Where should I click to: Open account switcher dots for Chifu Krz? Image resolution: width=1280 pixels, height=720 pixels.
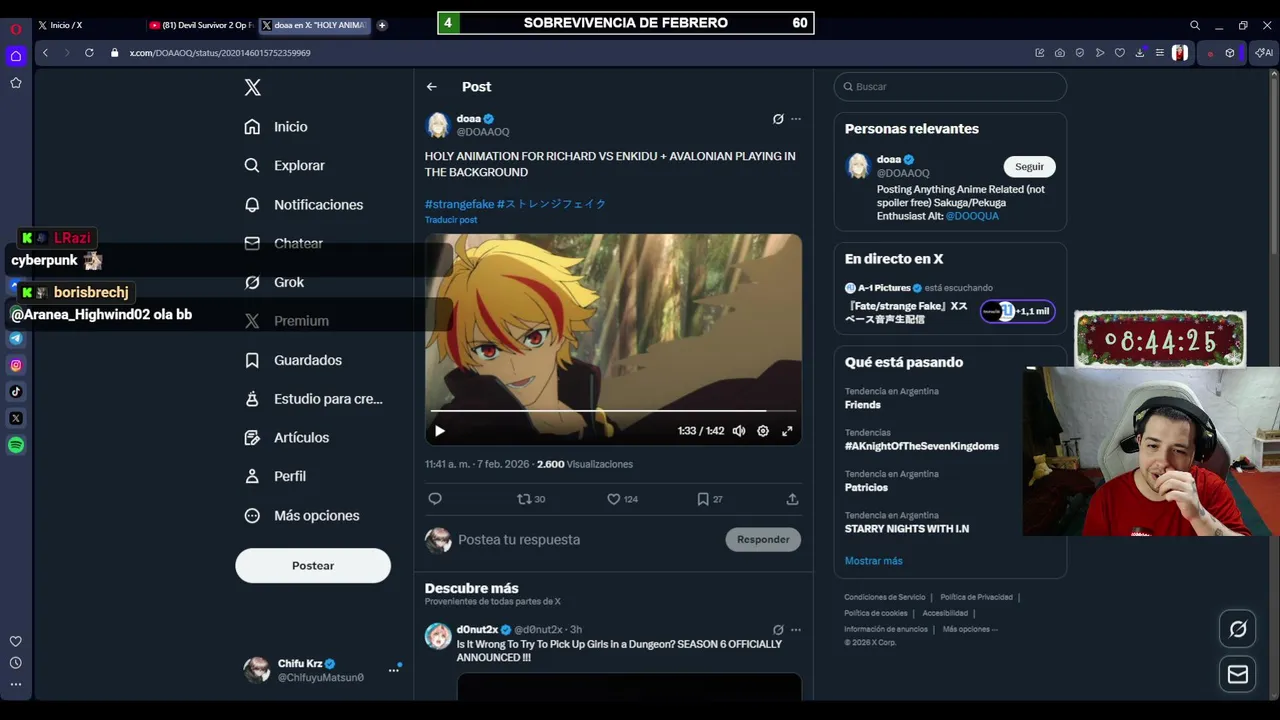[x=394, y=670]
